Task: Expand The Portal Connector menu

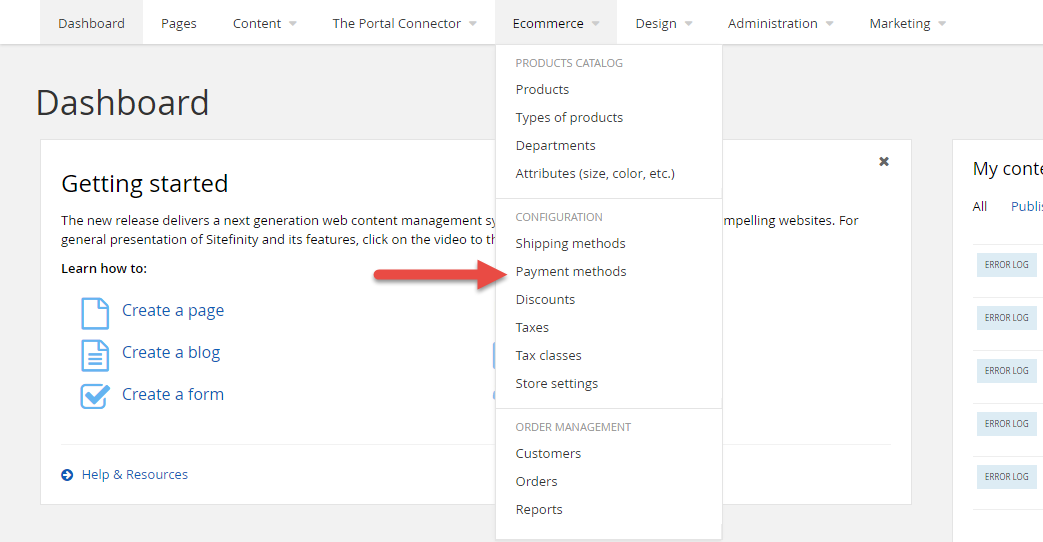Action: point(404,23)
